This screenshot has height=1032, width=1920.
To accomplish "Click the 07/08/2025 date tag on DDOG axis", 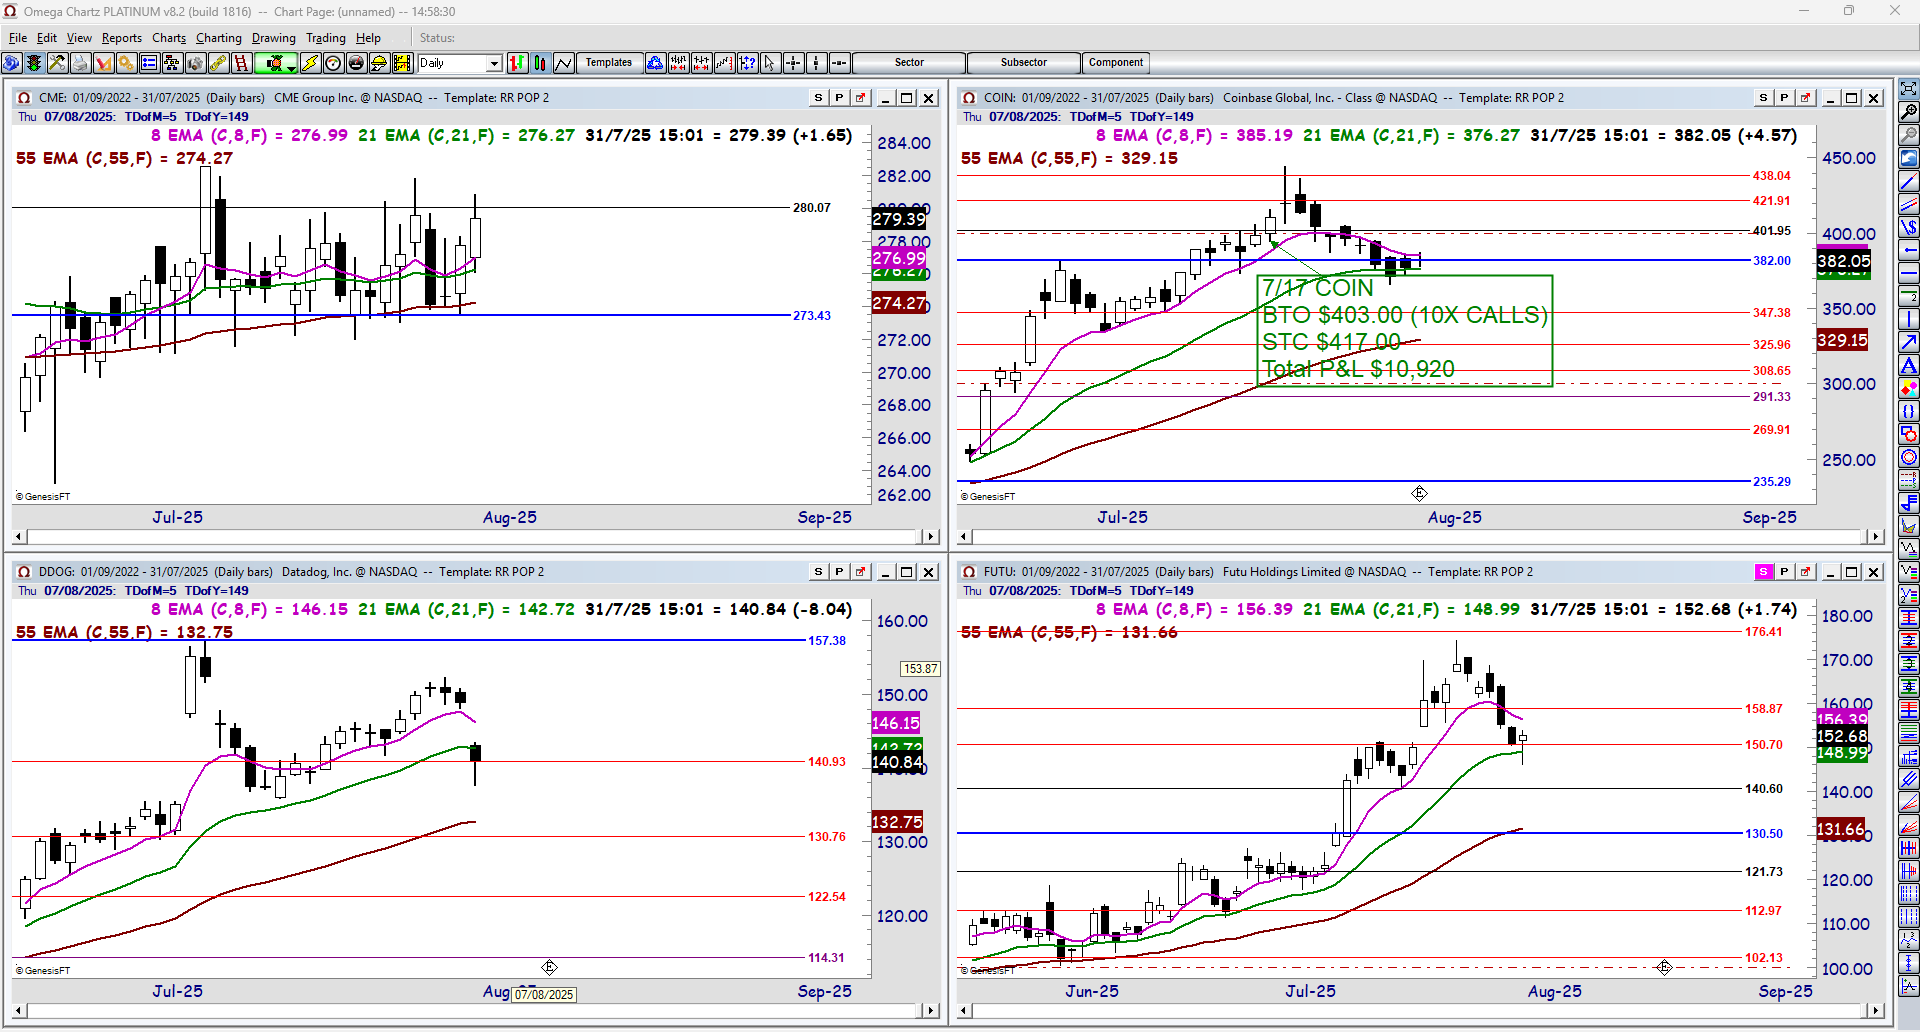I will [x=545, y=995].
